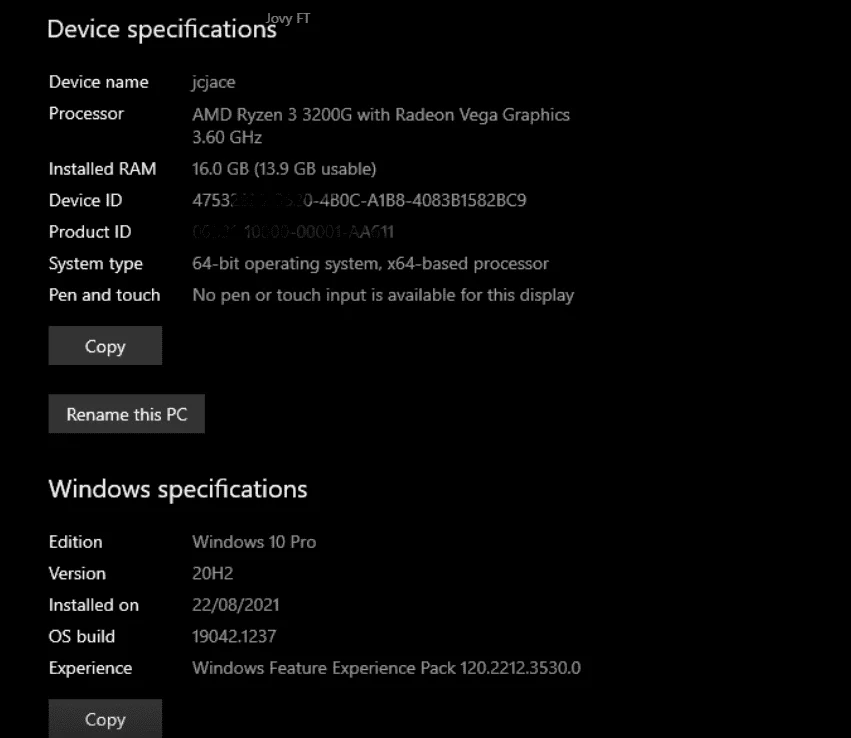Viewport: 851px width, 738px height.
Task: Select the 16.0 GB installed RAM value
Action: coord(284,169)
